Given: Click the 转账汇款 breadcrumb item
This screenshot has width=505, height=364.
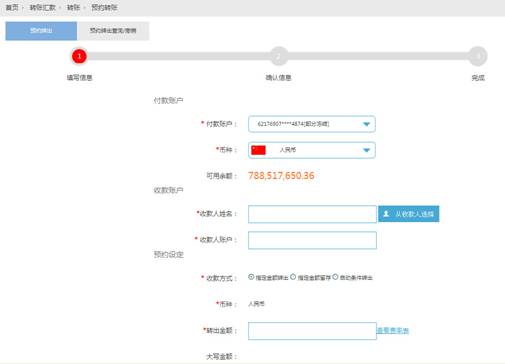Looking at the screenshot, I should [x=43, y=7].
